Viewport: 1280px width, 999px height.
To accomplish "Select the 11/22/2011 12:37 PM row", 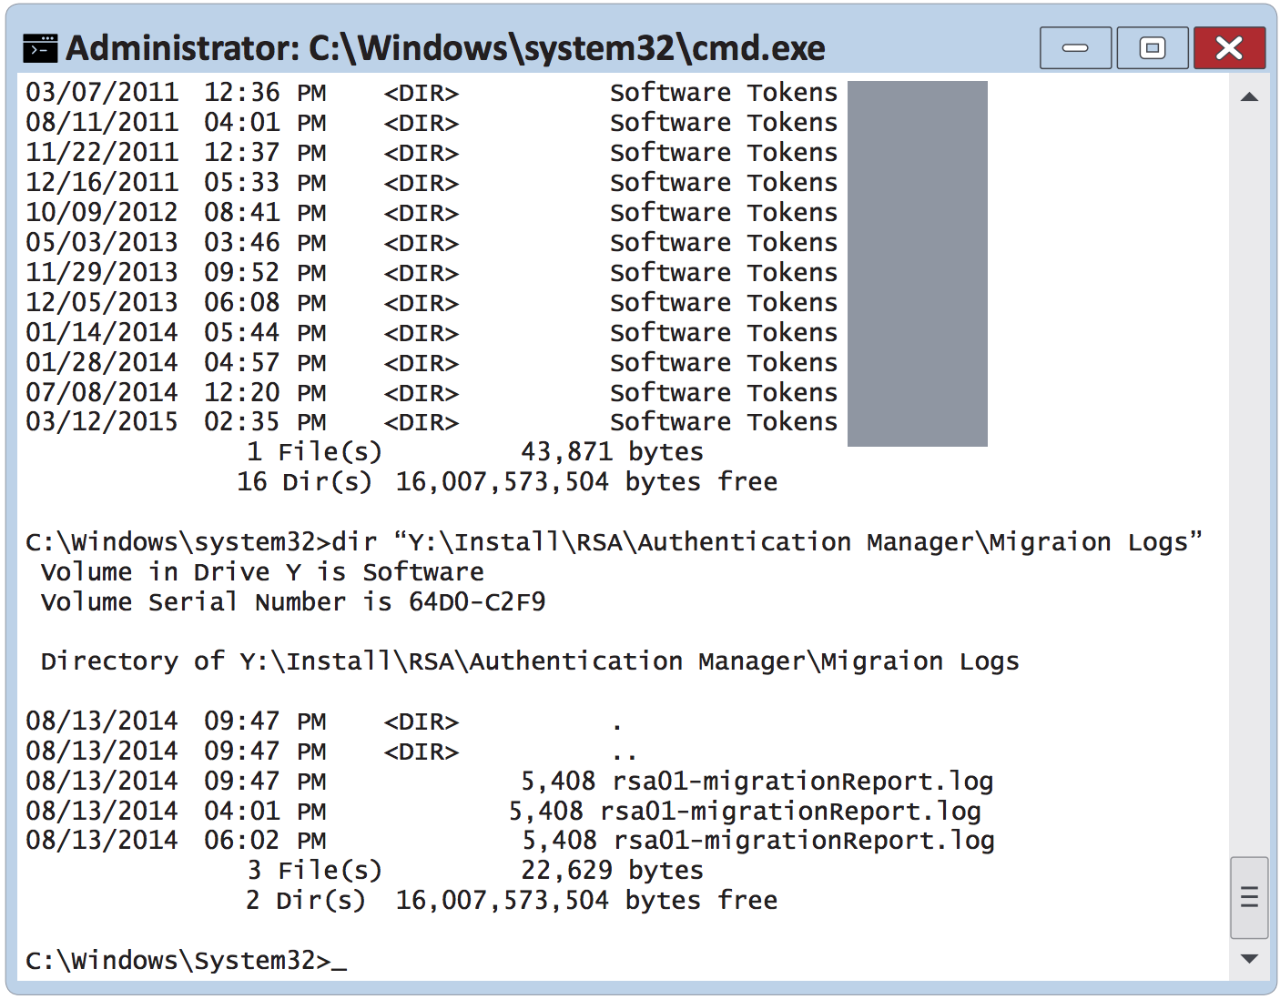I will pyautogui.click(x=432, y=153).
